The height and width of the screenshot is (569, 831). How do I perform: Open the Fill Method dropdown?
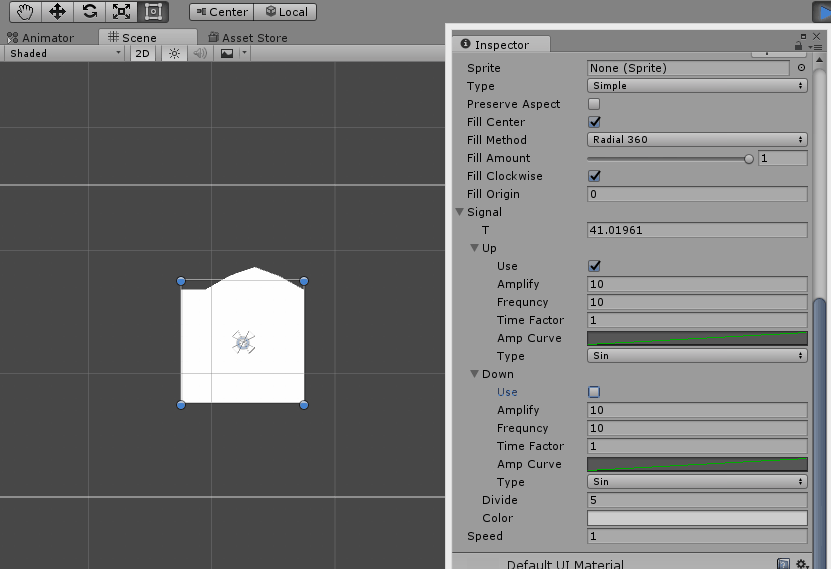point(697,140)
